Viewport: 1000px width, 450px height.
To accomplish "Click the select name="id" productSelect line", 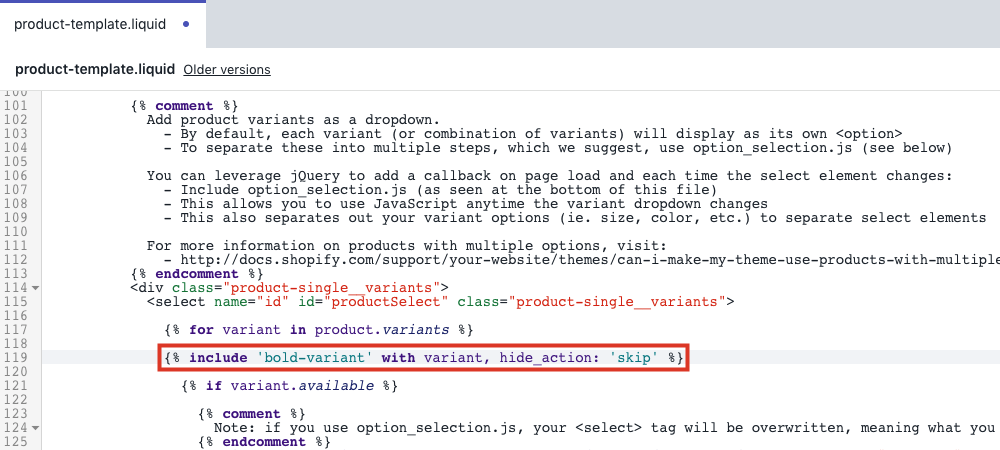I will 440,301.
